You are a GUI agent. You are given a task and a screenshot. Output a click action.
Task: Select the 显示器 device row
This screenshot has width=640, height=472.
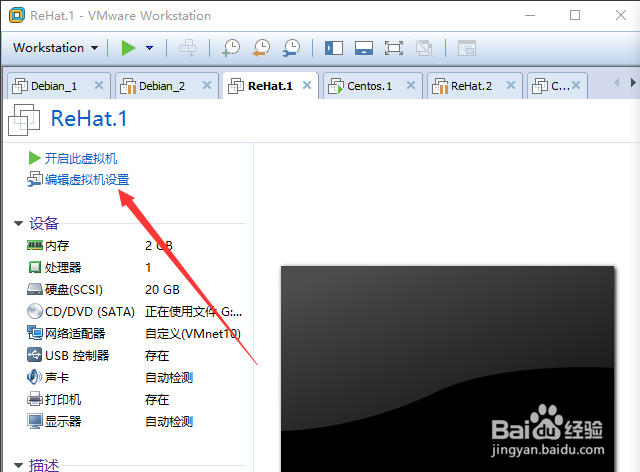[135, 422]
